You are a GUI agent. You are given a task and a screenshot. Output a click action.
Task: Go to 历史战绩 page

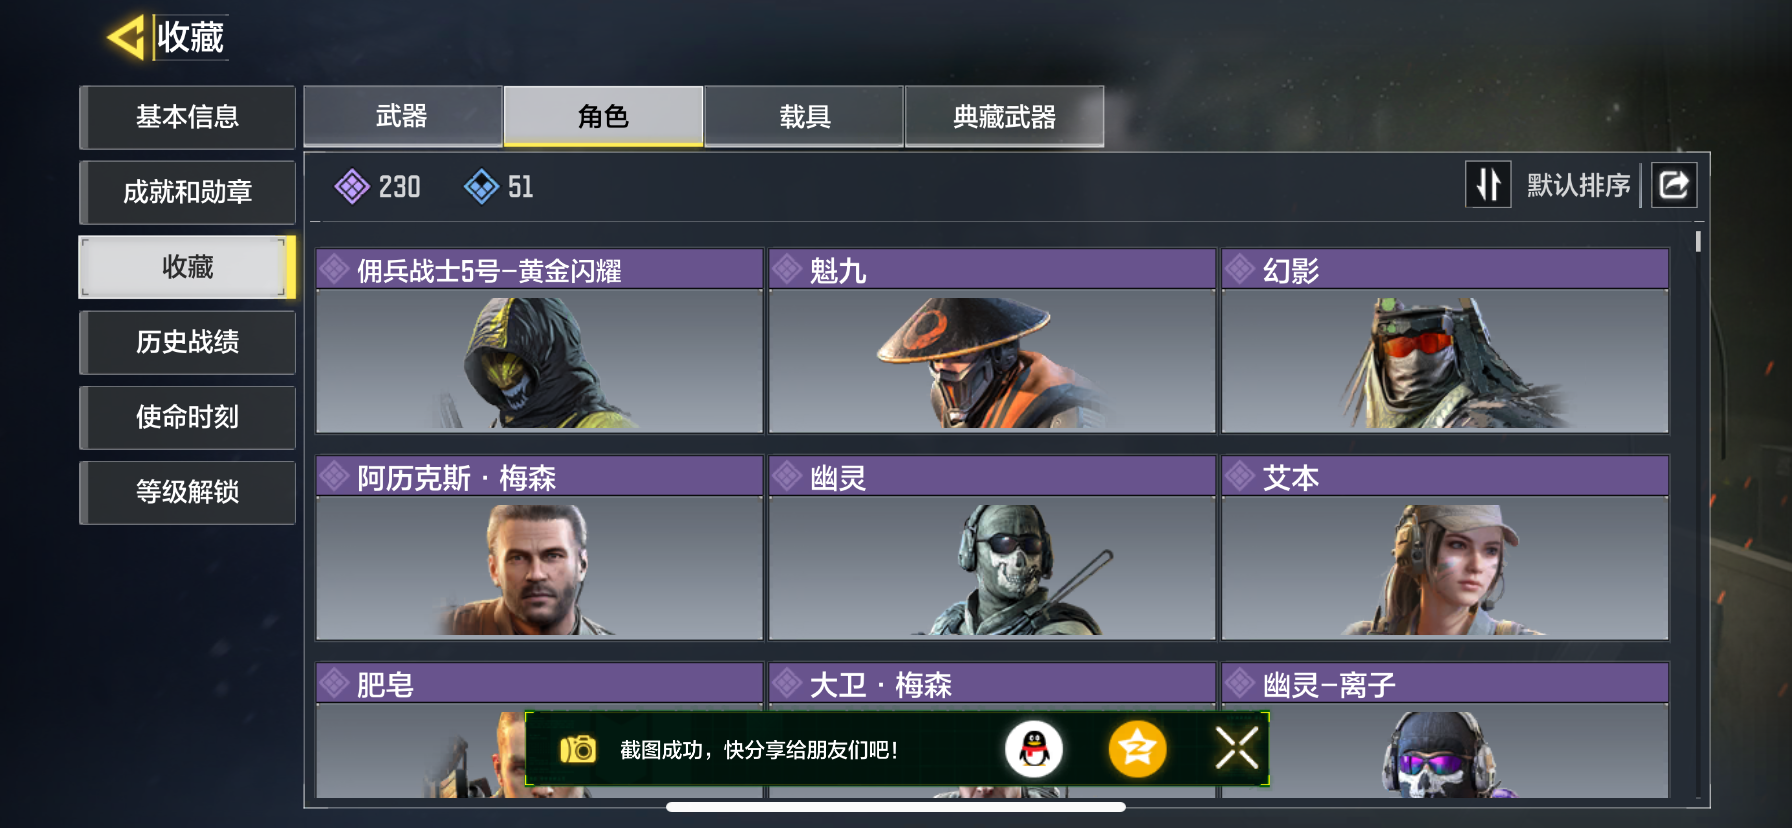pos(187,342)
